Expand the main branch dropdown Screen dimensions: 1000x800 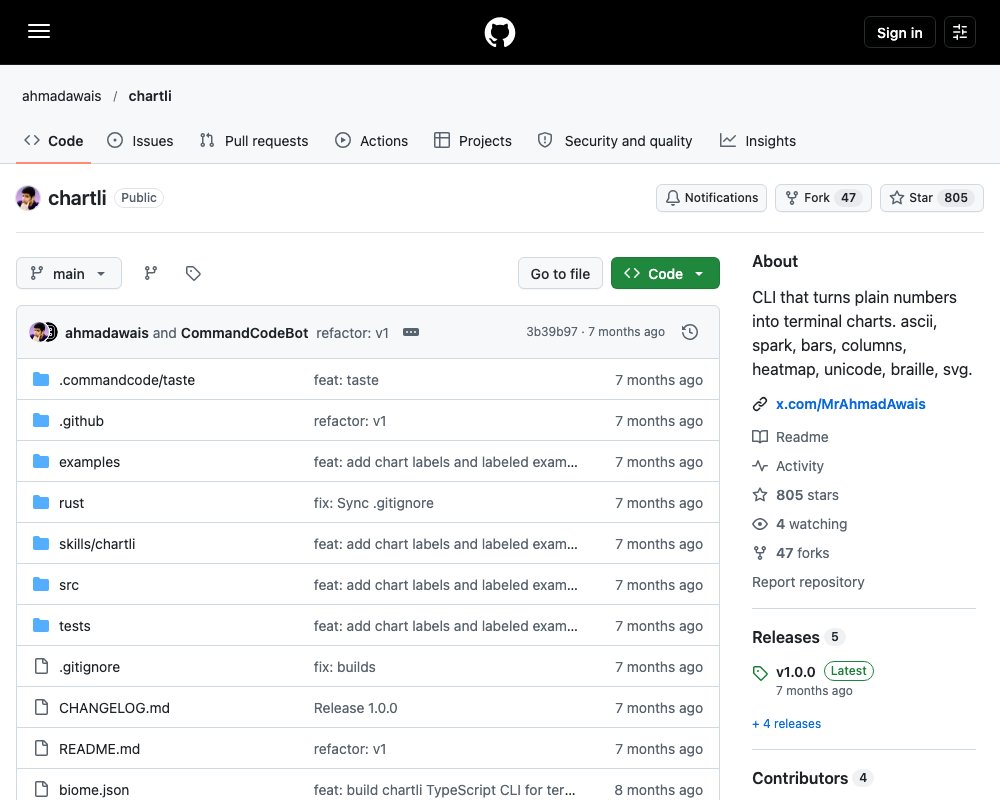pyautogui.click(x=69, y=274)
